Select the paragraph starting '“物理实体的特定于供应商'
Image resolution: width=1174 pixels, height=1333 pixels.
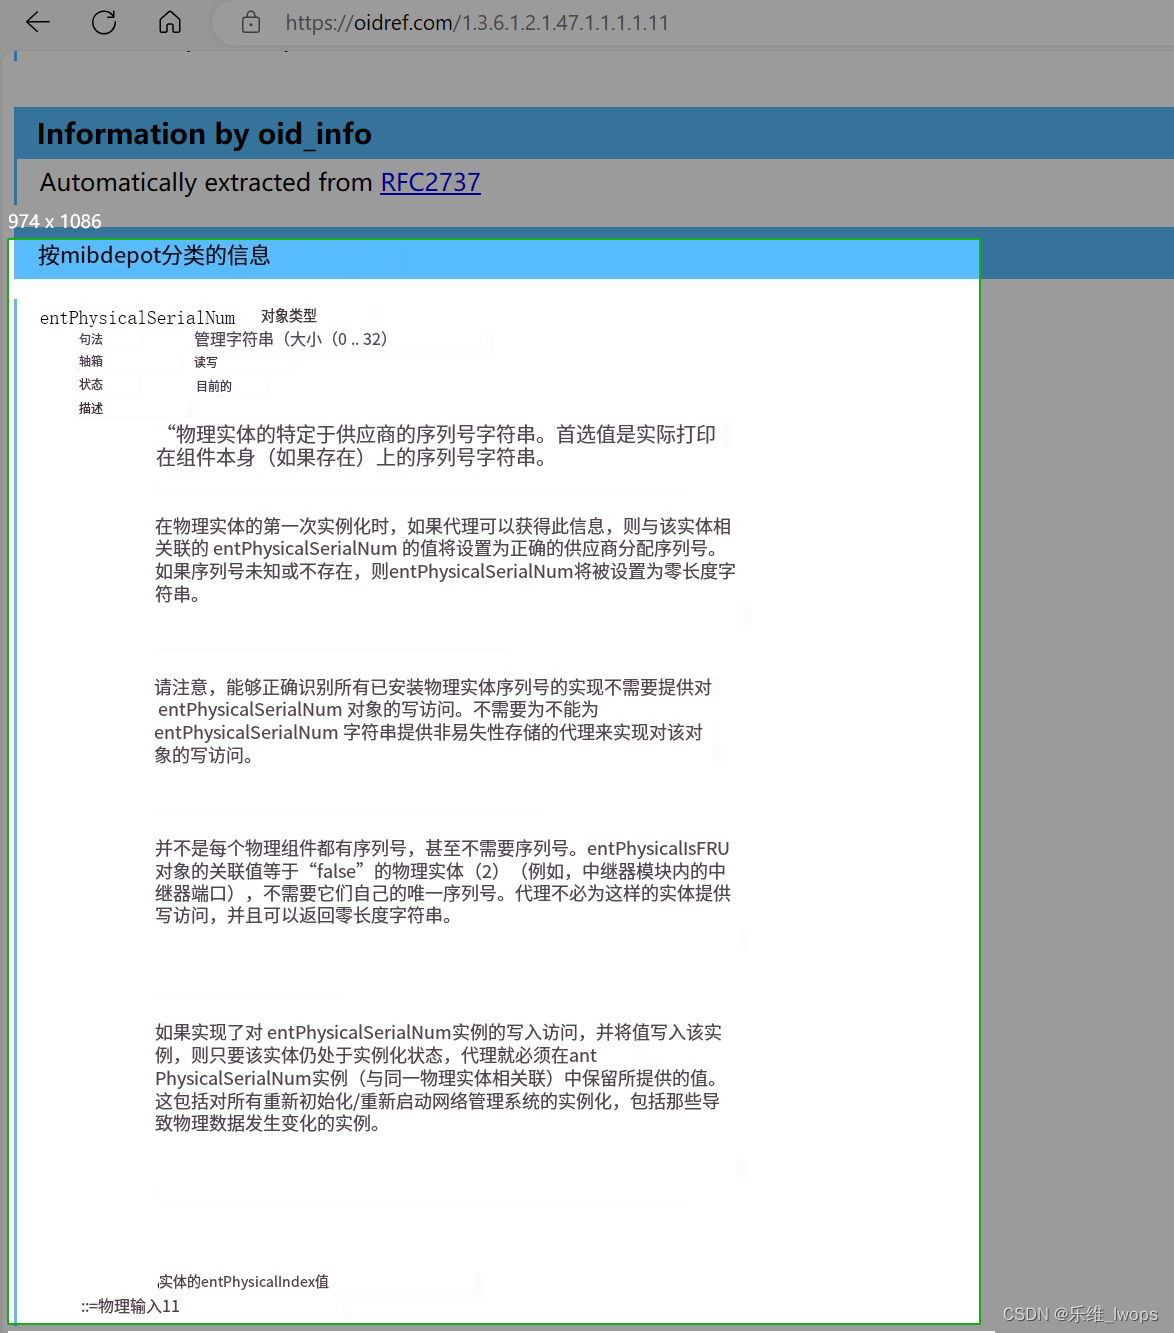pos(436,446)
